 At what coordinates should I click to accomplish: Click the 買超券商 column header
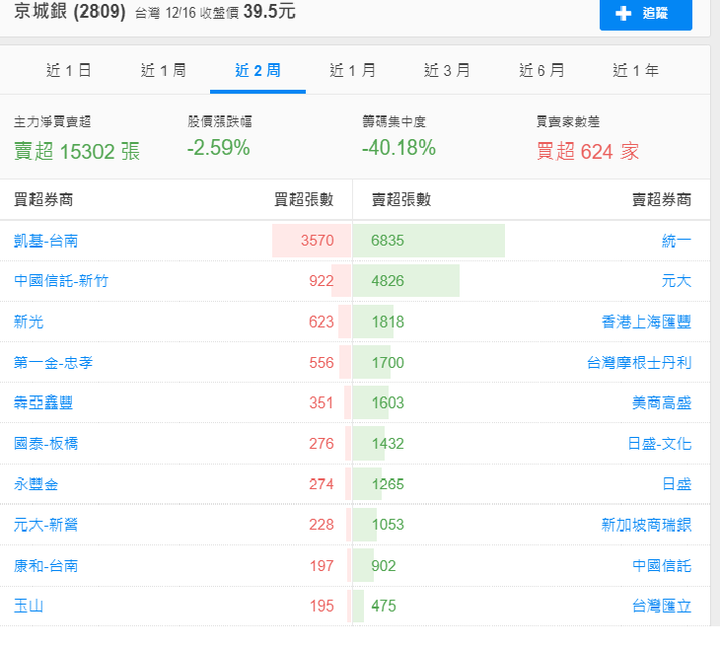click(x=43, y=200)
